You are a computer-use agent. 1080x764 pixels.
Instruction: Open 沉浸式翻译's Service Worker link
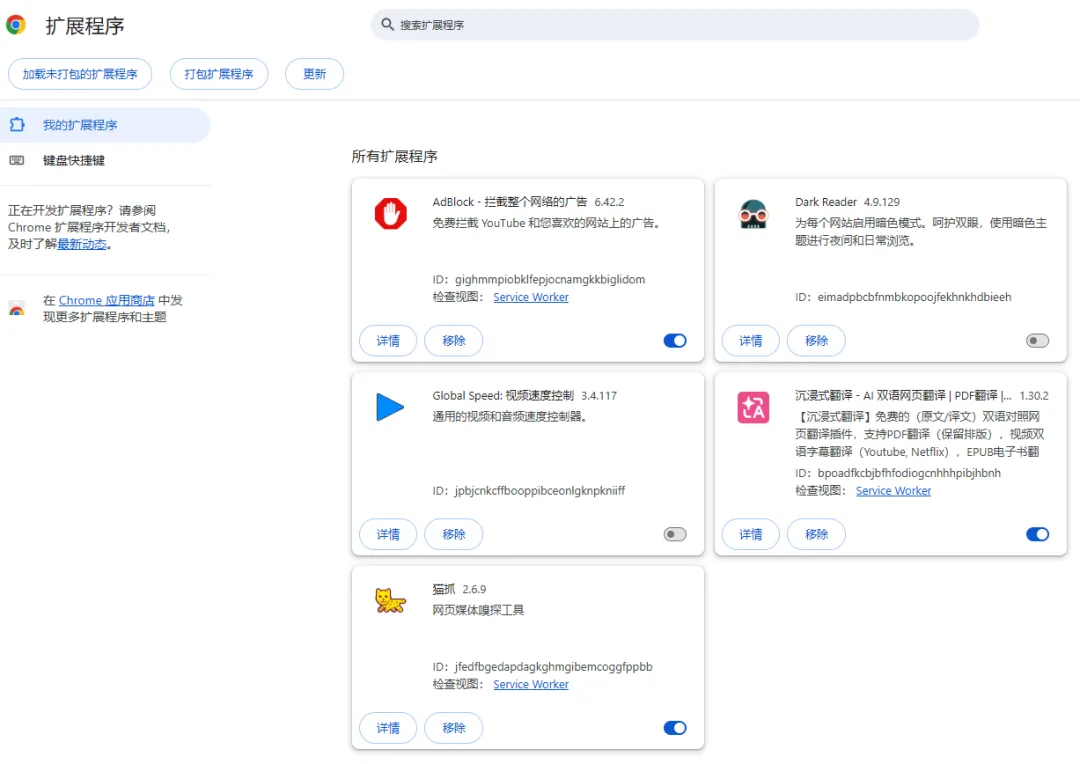coord(893,491)
